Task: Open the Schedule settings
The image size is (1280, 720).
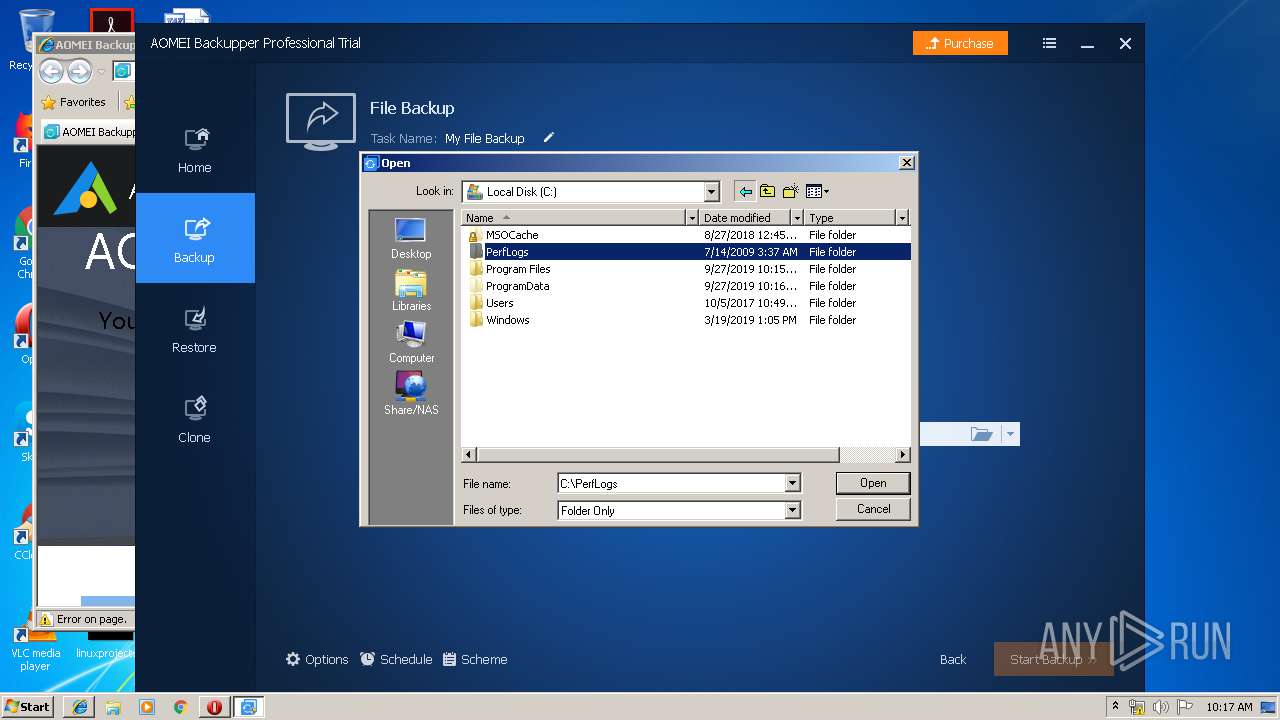Action: click(x=396, y=659)
